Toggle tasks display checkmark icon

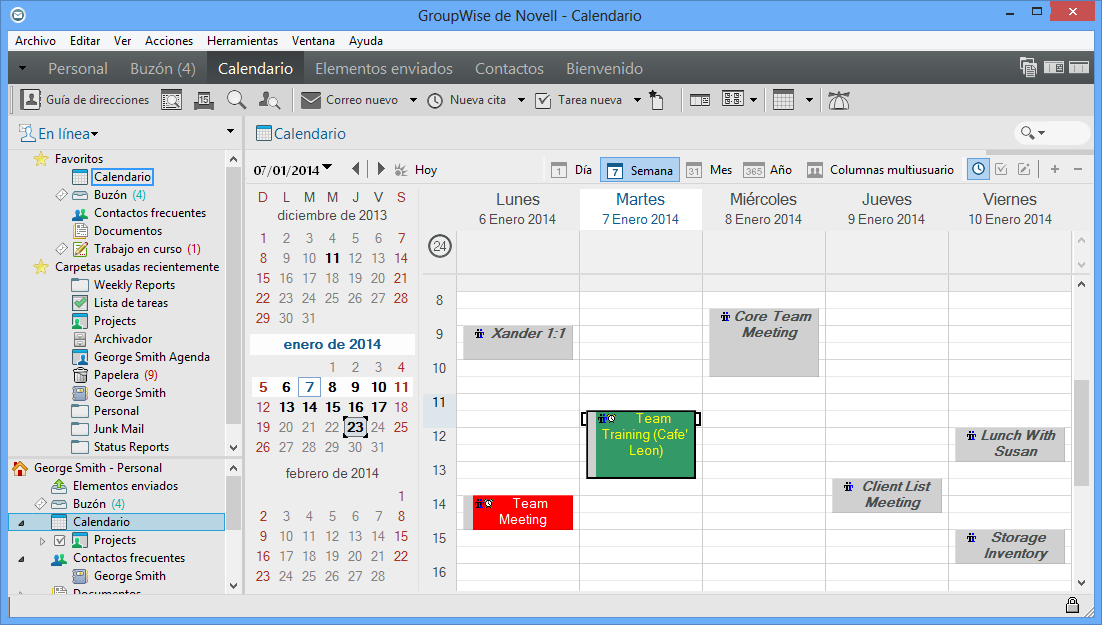coord(1001,169)
